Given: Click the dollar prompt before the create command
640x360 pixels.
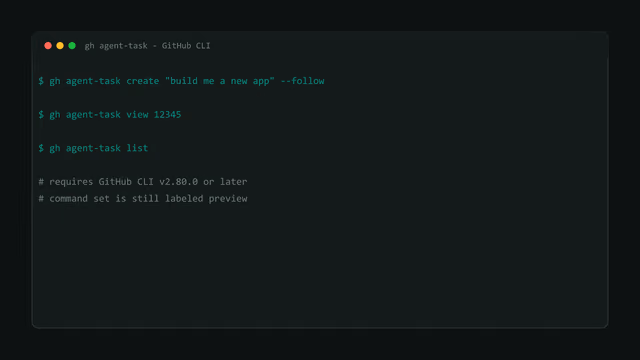Looking at the screenshot, I should [41, 81].
